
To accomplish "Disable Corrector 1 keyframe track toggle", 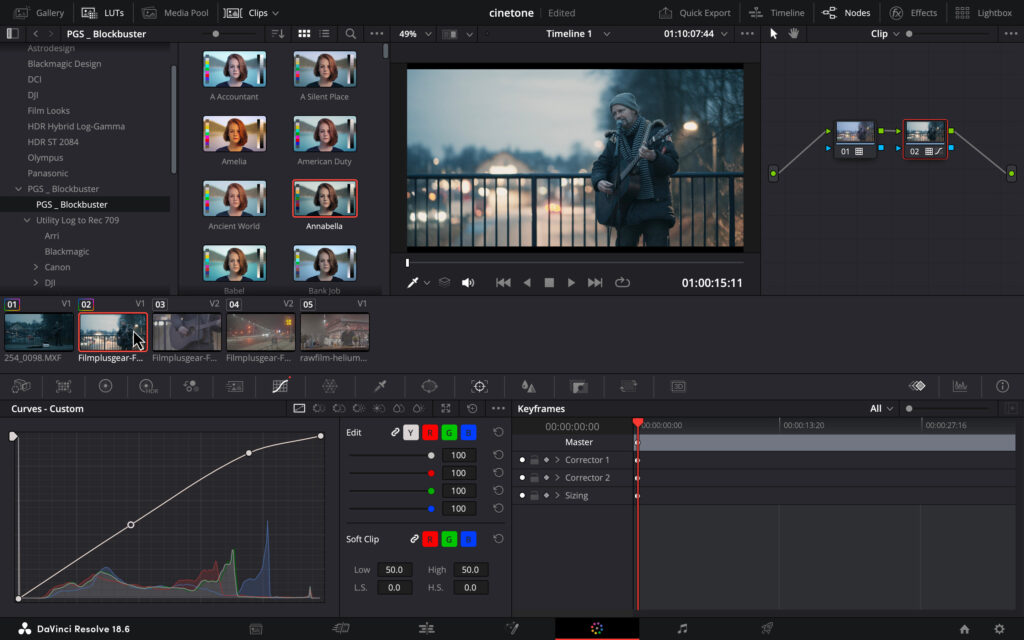I will click(522, 460).
